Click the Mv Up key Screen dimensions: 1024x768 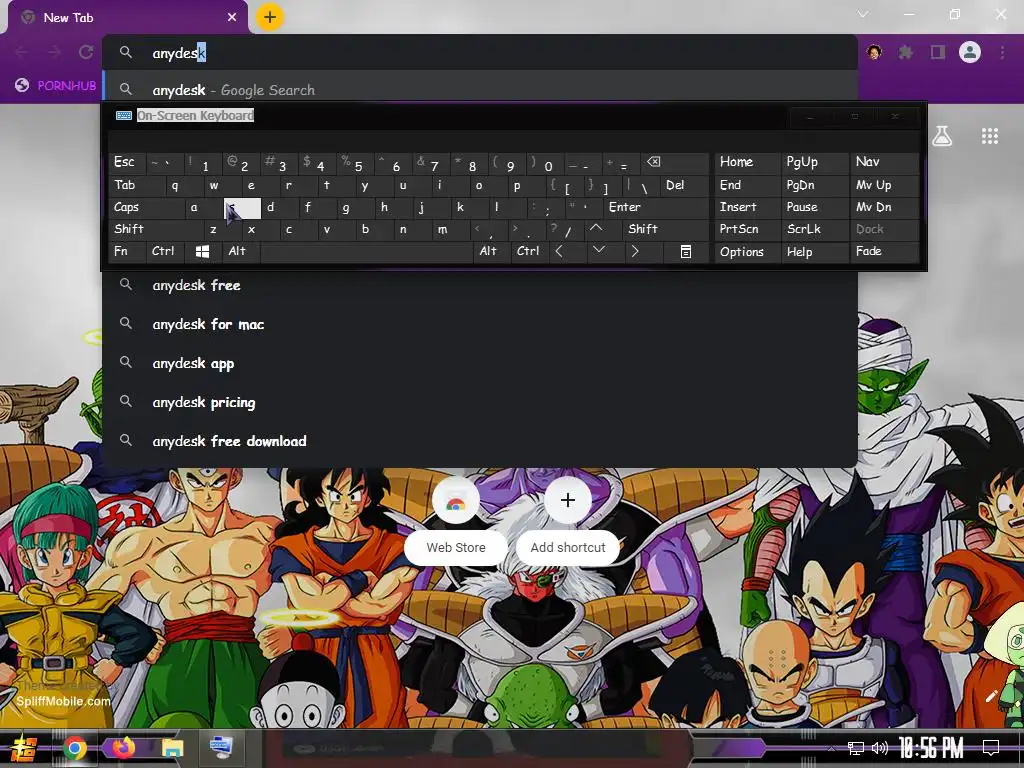click(884, 185)
